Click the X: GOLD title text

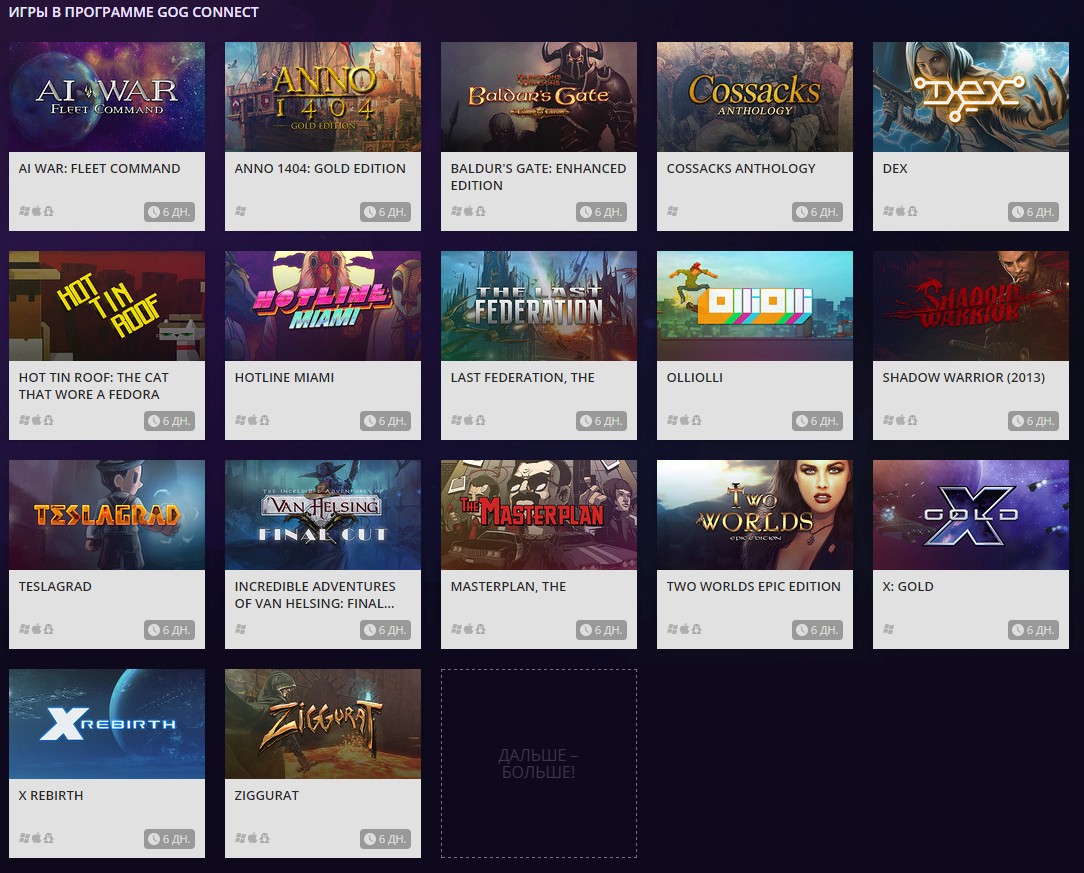click(908, 586)
